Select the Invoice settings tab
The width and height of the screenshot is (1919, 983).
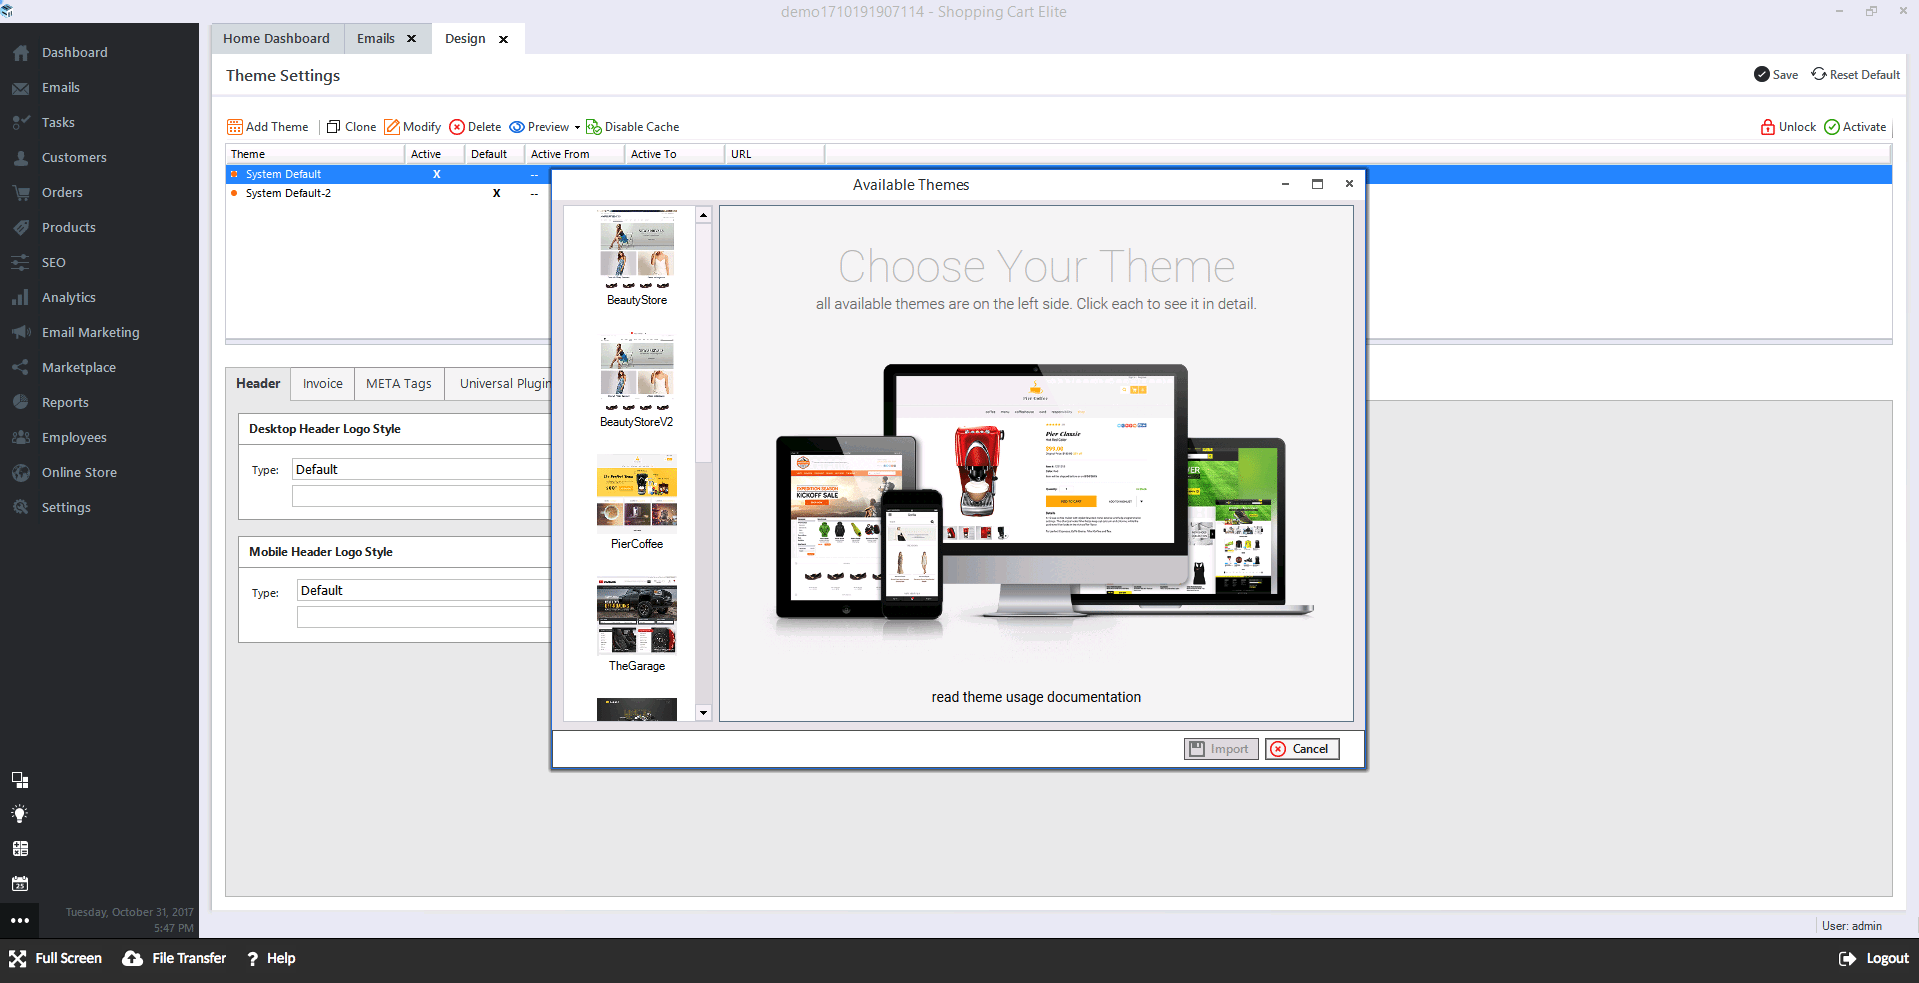click(x=323, y=384)
